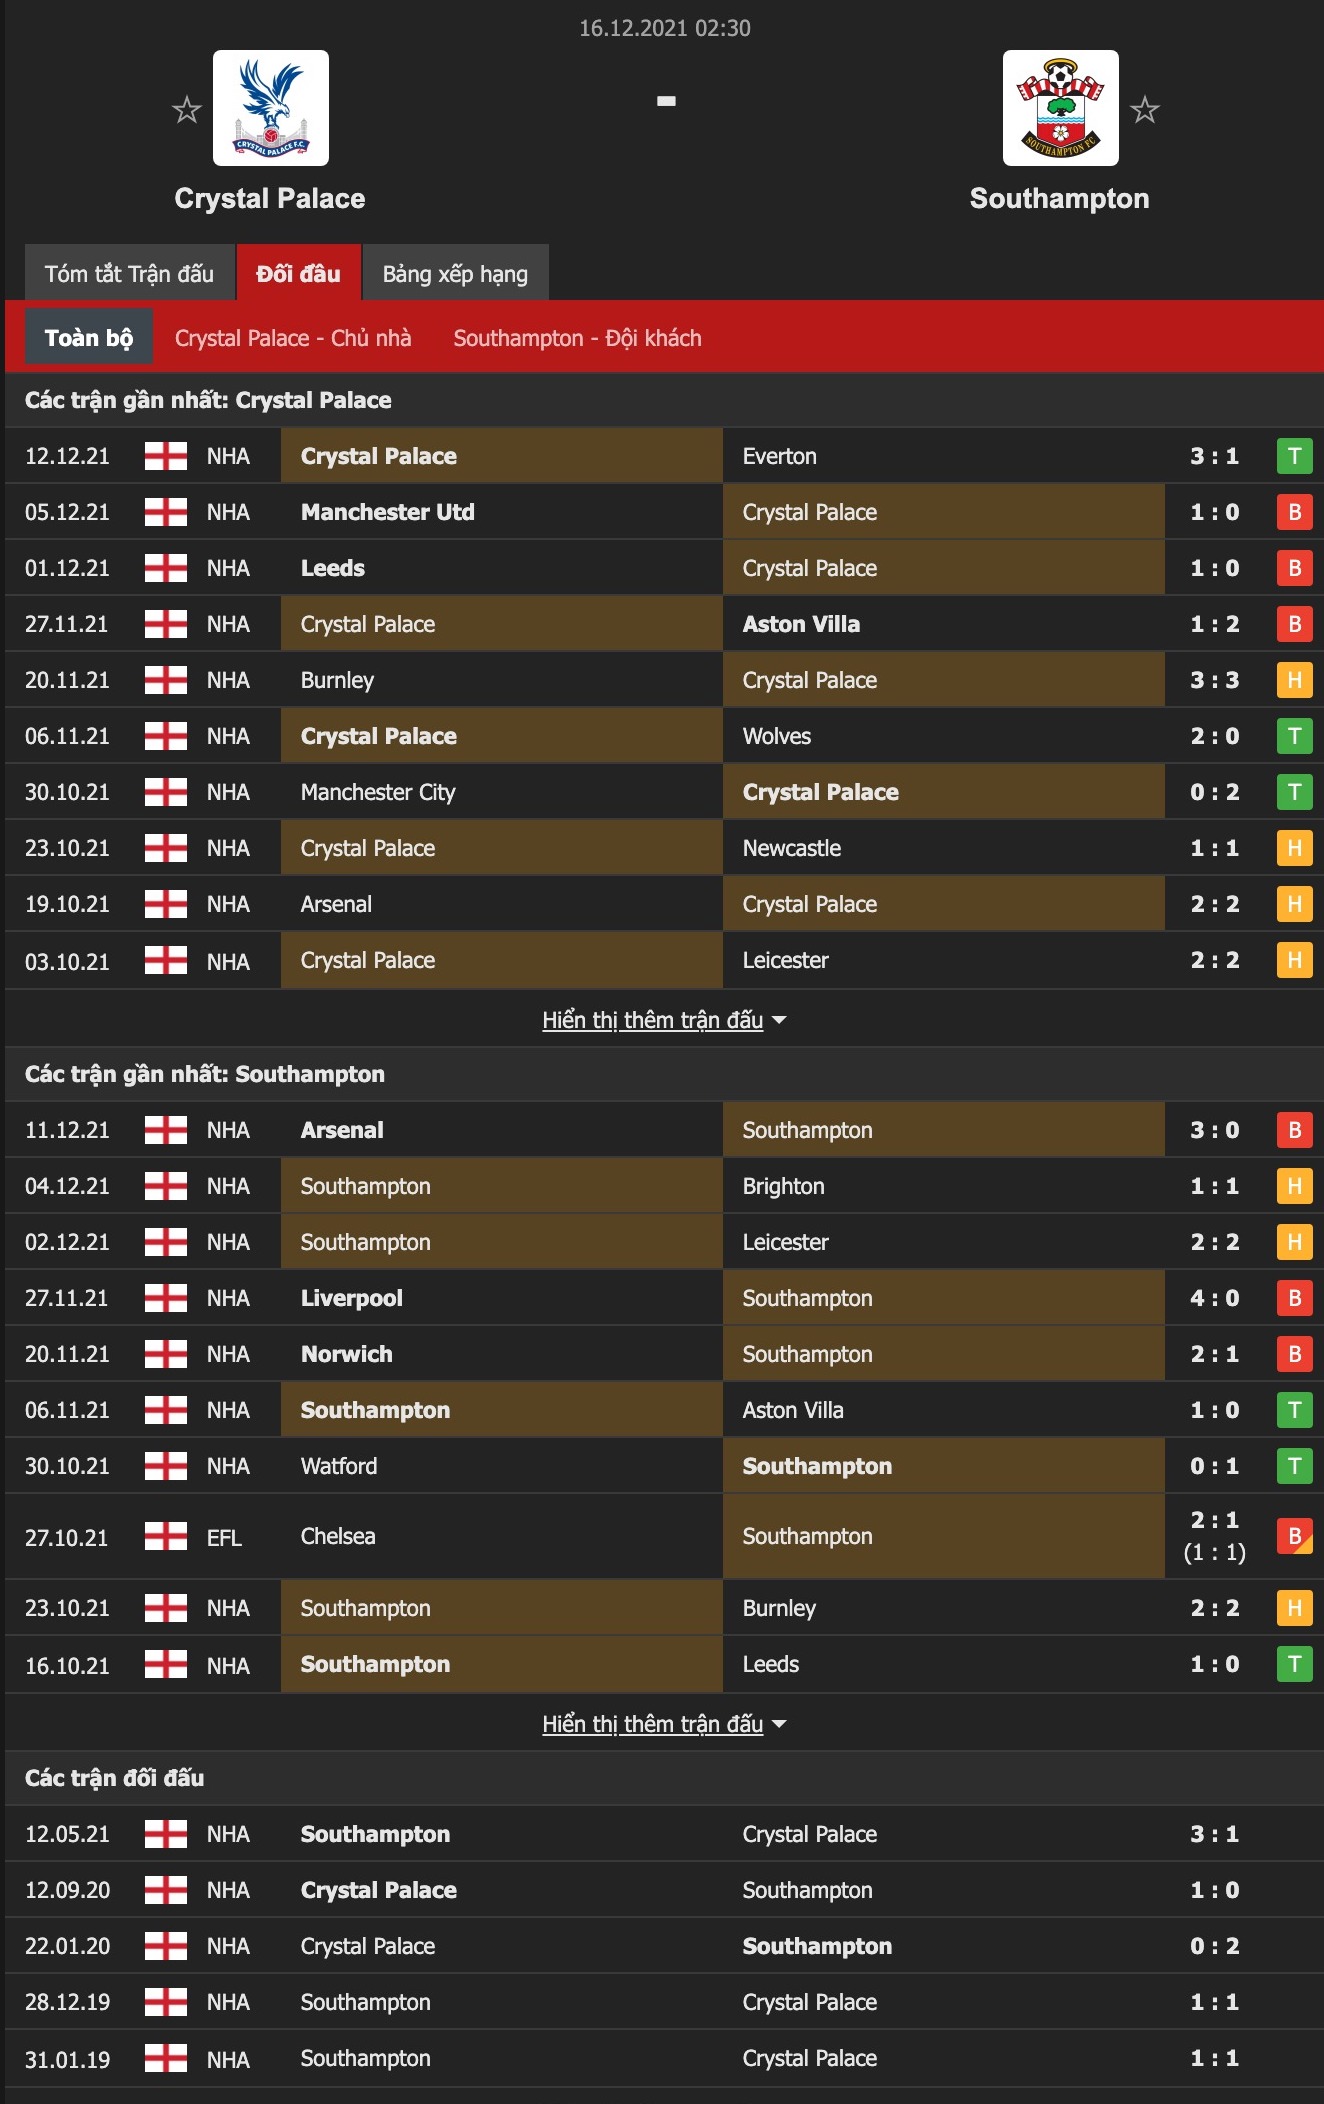This screenshot has width=1324, height=2104.
Task: Open 12.09.20 head-to-head Crystal Palace 1:0 row
Action: point(664,1890)
